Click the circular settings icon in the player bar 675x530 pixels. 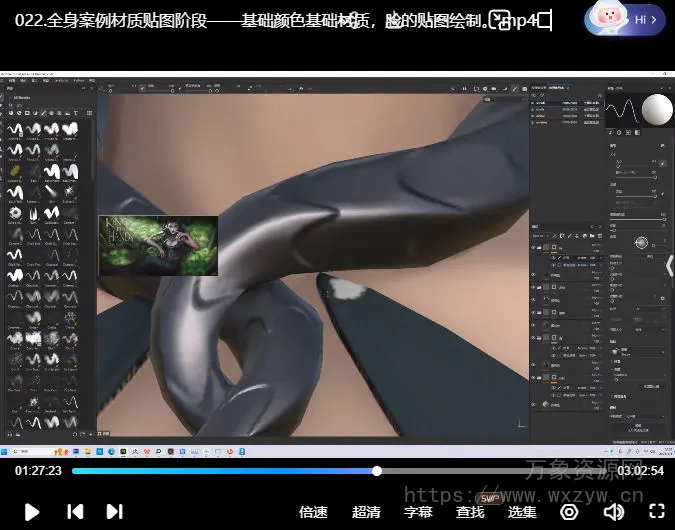click(569, 511)
